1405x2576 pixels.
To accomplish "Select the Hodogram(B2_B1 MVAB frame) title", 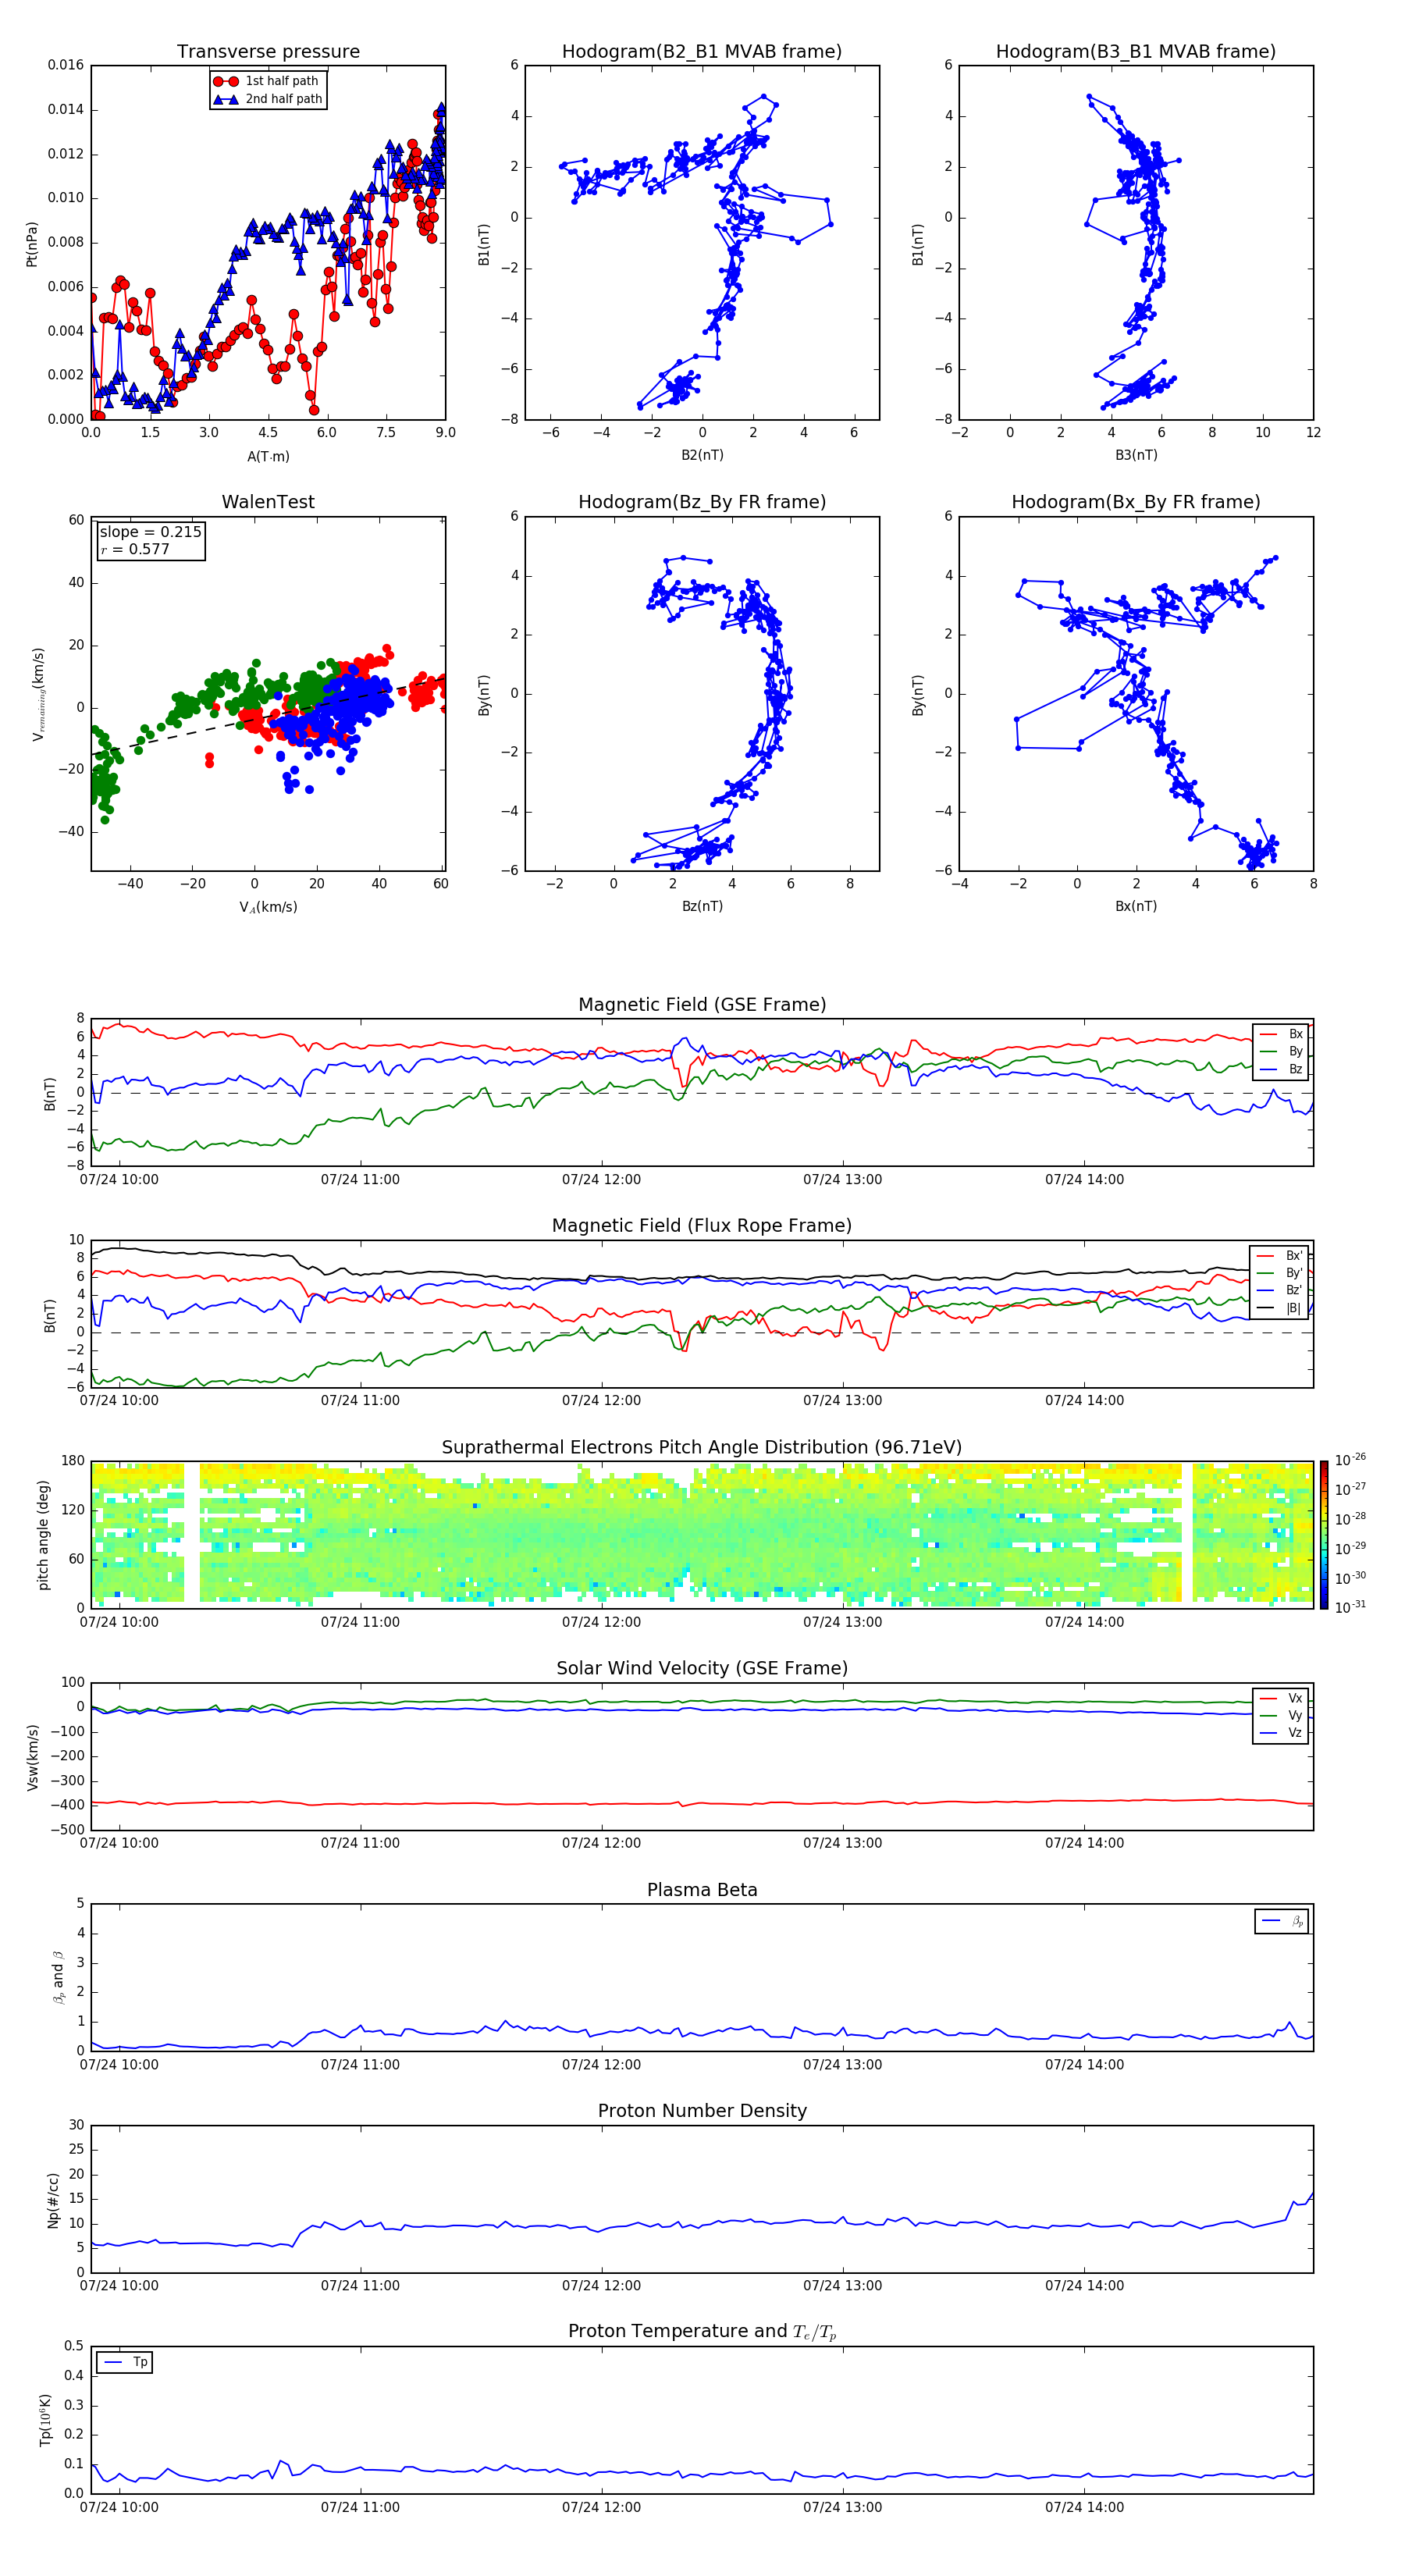I will click(701, 52).
